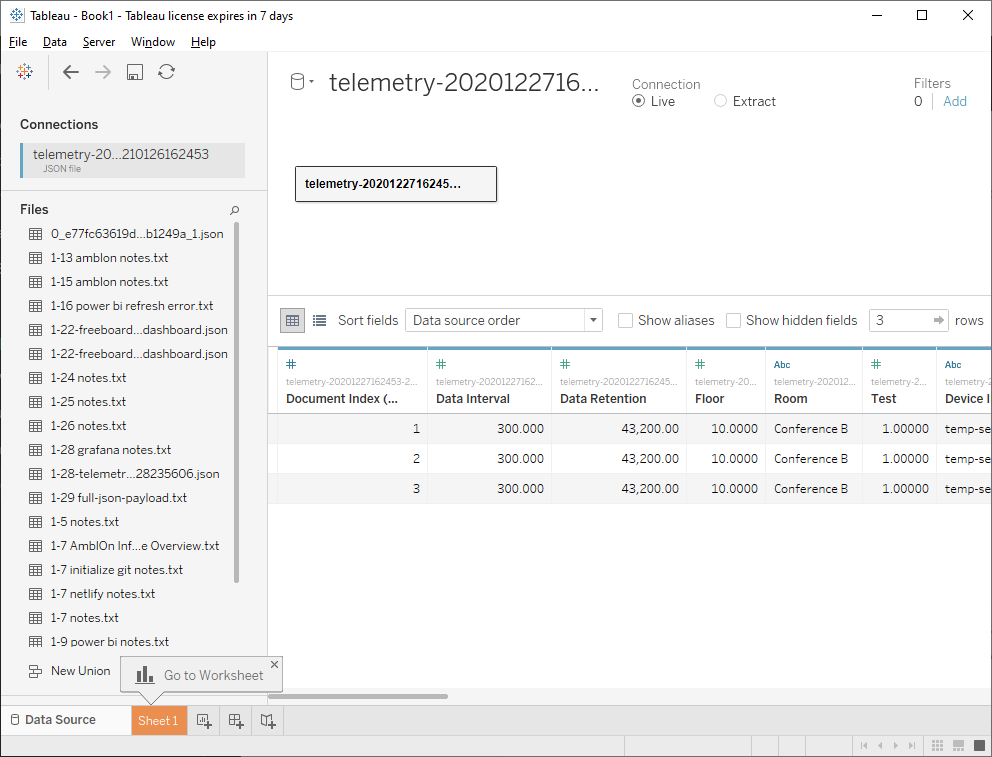992x757 pixels.
Task: Refresh the data source icon
Action: 166,71
